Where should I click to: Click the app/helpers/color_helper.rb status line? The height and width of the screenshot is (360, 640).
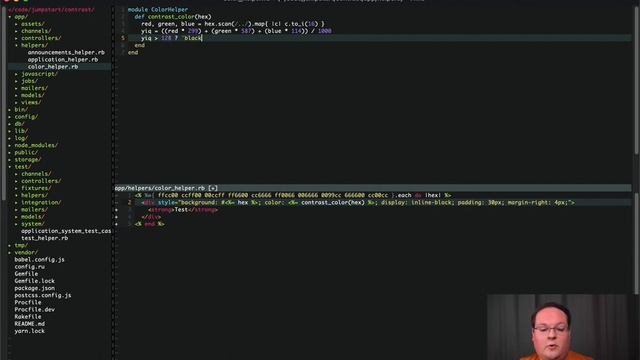(372, 188)
